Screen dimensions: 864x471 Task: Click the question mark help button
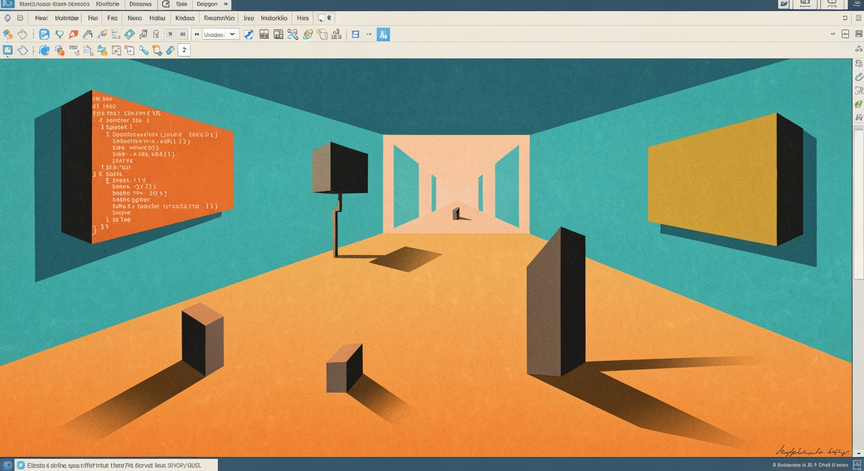184,50
